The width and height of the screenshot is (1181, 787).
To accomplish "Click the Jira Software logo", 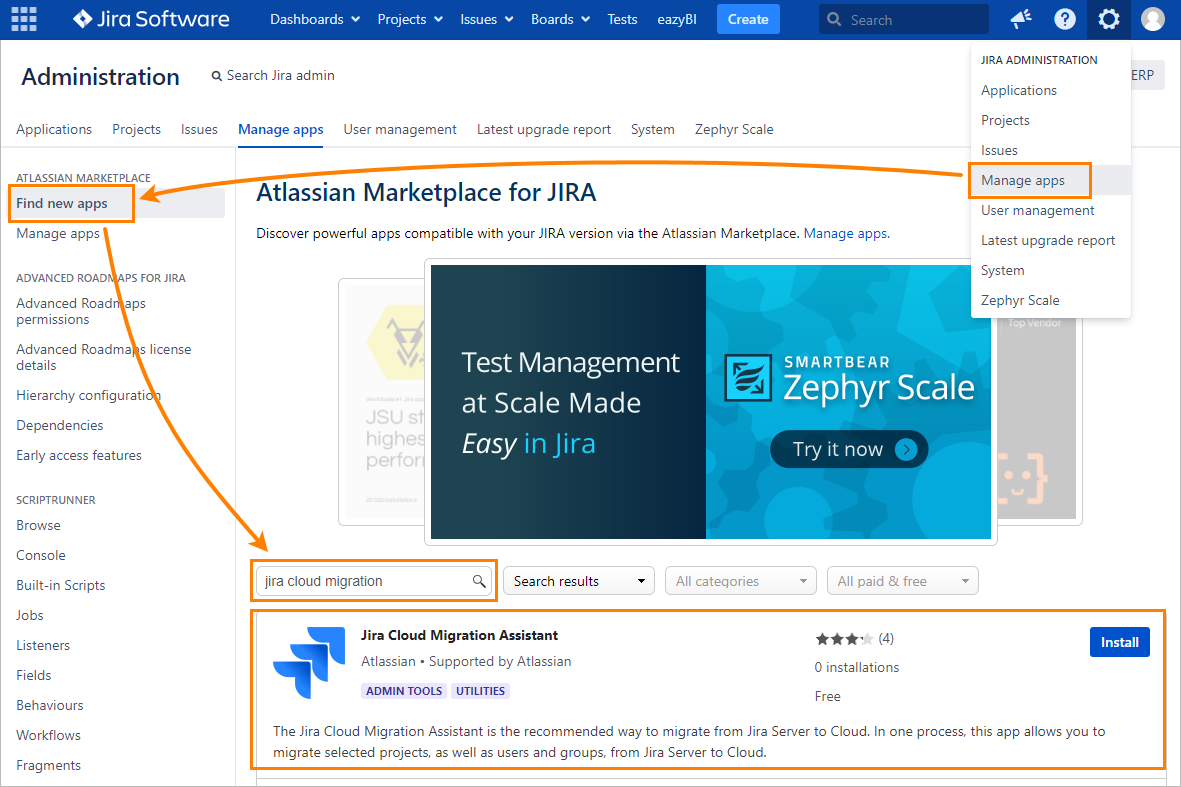I will 150,19.
